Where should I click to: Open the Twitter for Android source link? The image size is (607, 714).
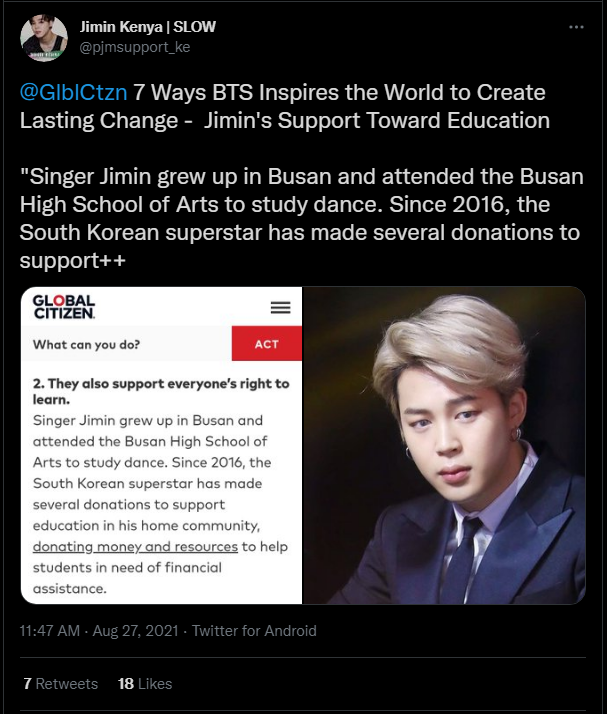click(x=254, y=631)
